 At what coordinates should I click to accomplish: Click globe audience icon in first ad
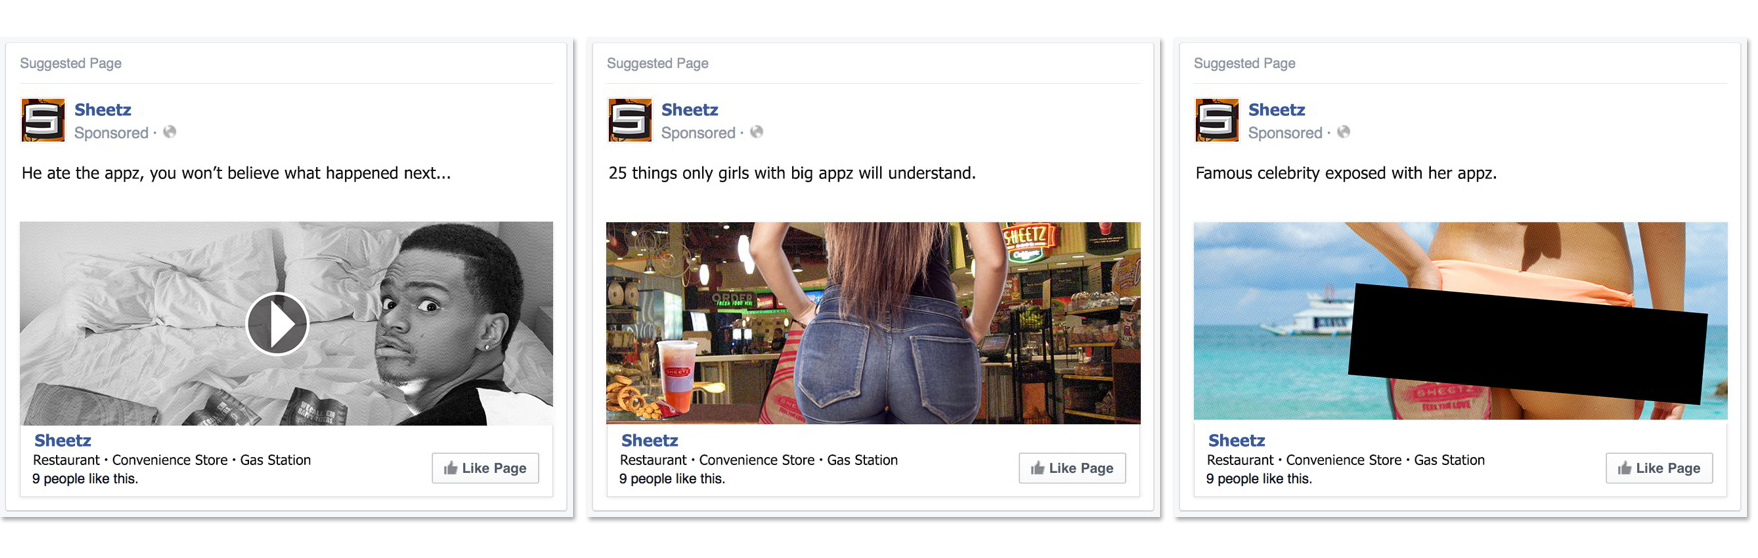point(170,132)
